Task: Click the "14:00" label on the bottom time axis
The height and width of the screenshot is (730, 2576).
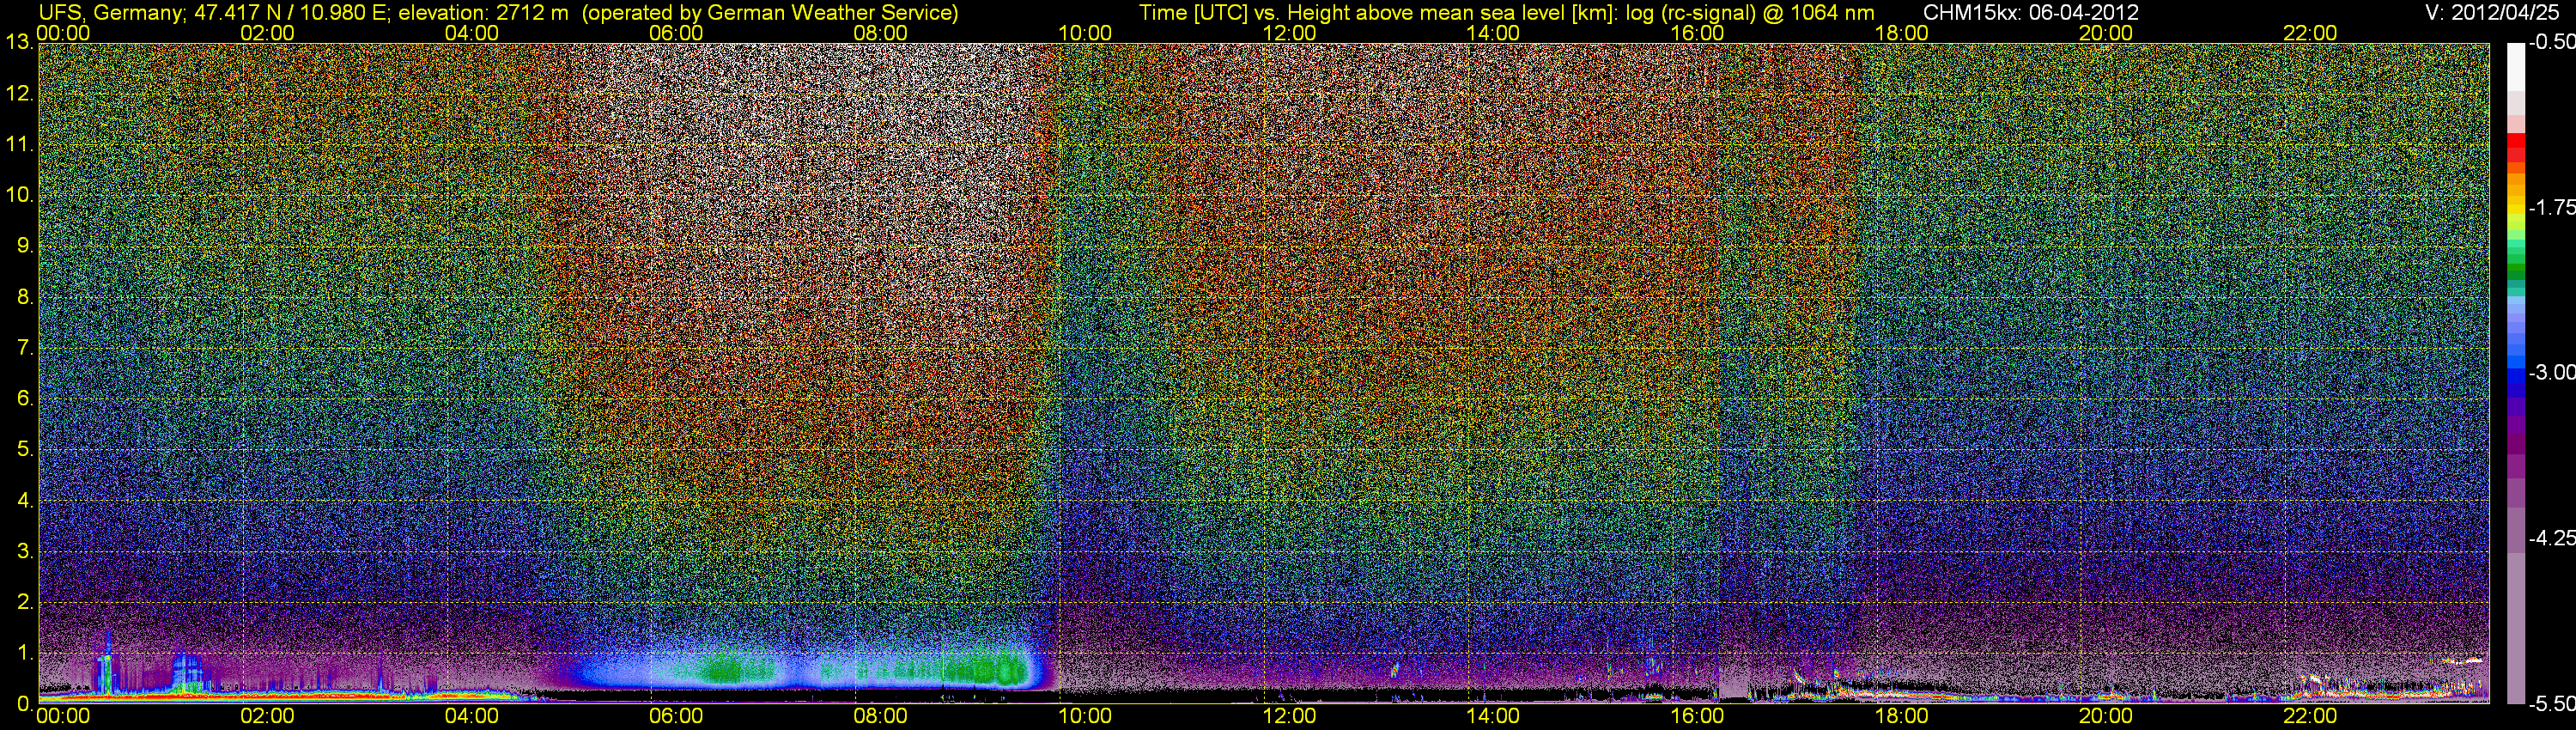Action: coord(1493,716)
